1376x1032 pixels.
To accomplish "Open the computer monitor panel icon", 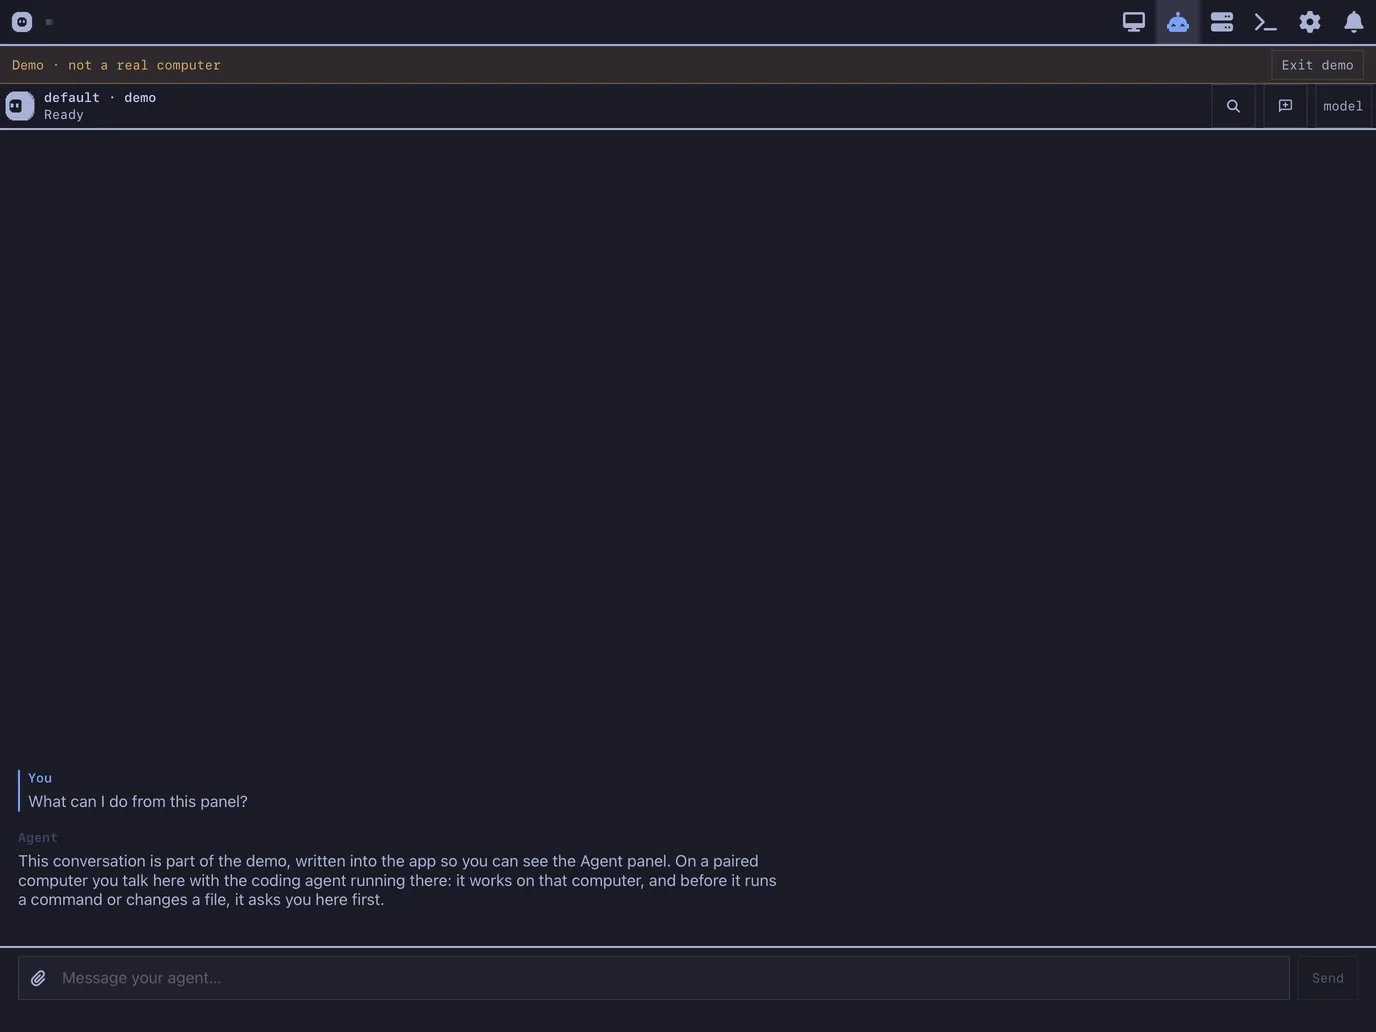I will 1133,22.
